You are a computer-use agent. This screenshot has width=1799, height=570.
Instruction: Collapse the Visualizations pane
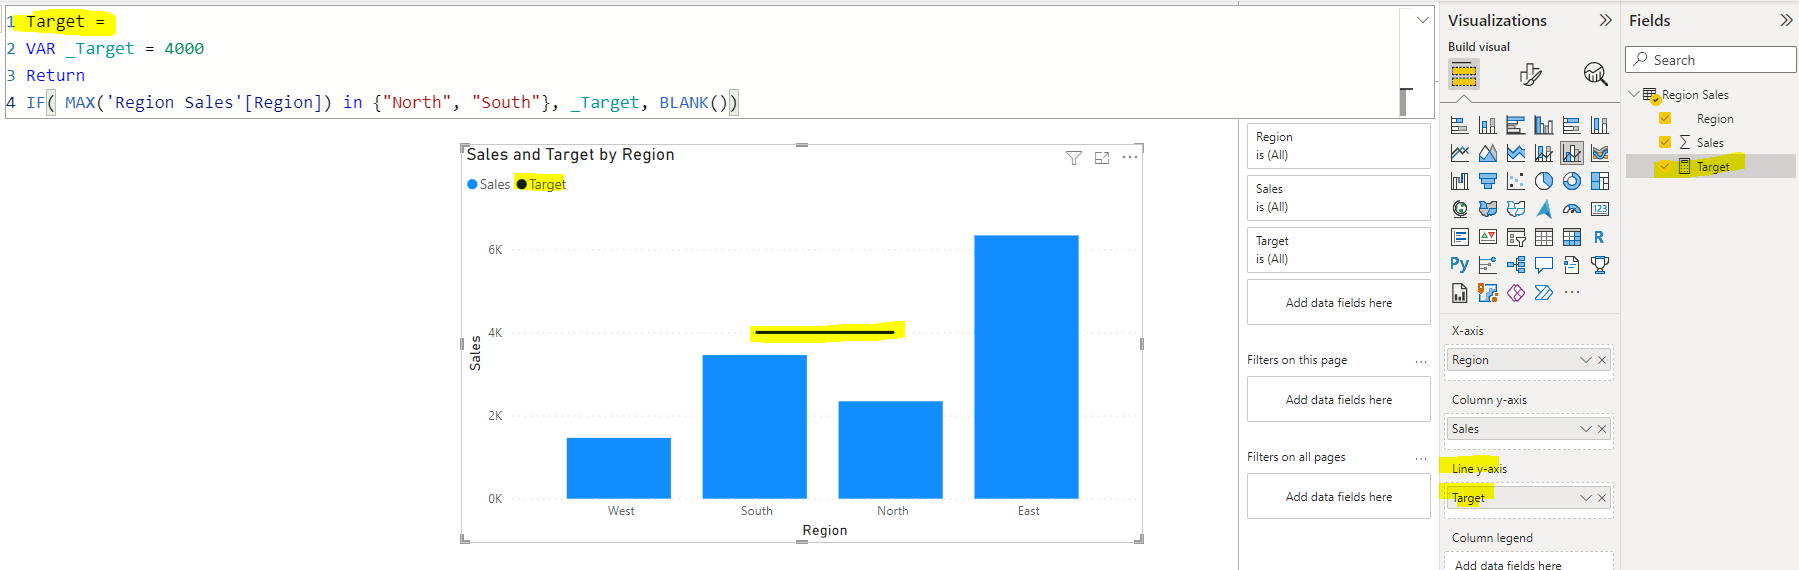tap(1605, 20)
